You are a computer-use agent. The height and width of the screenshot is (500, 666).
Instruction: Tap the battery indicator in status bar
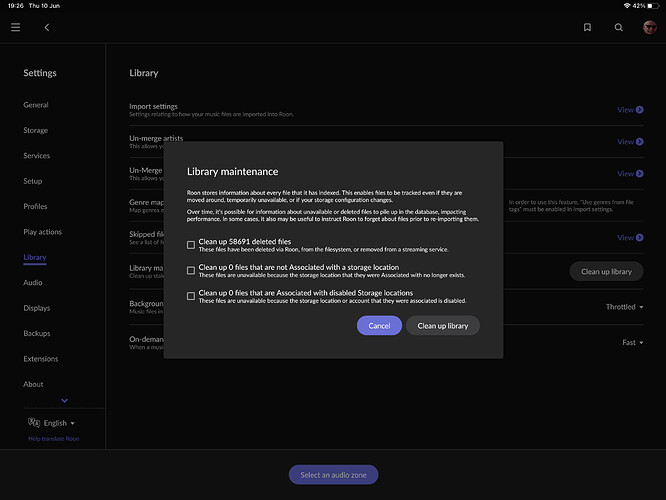click(x=652, y=6)
